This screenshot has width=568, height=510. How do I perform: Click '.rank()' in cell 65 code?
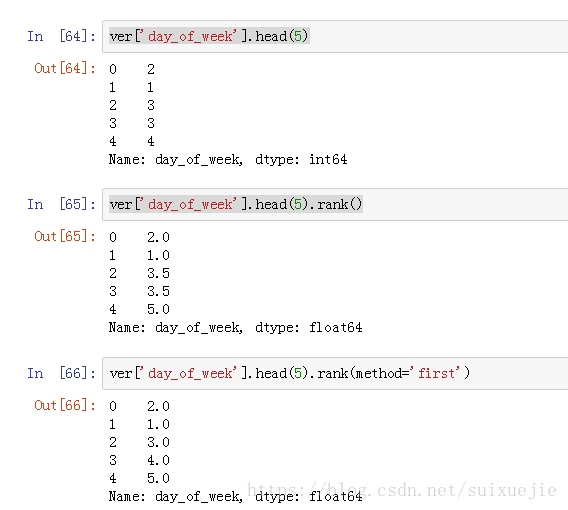(x=336, y=204)
